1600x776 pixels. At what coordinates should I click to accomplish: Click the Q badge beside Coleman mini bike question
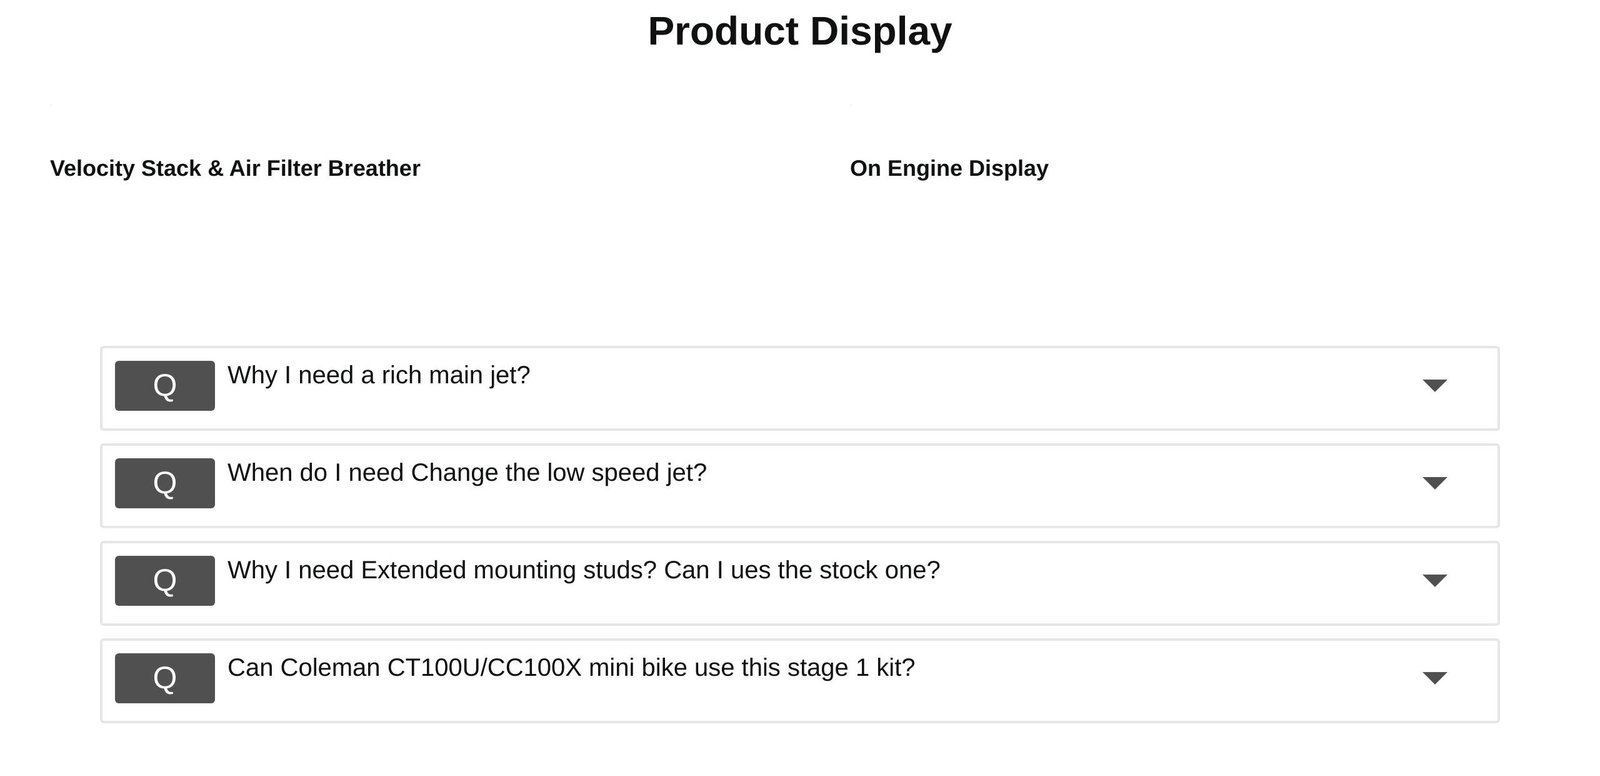(165, 678)
